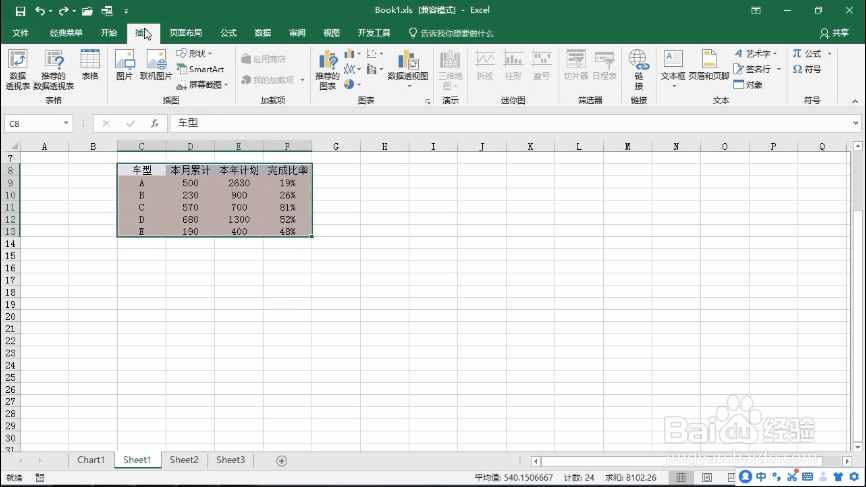Select the cell showing 81%
The width and height of the screenshot is (866, 487).
(x=287, y=207)
